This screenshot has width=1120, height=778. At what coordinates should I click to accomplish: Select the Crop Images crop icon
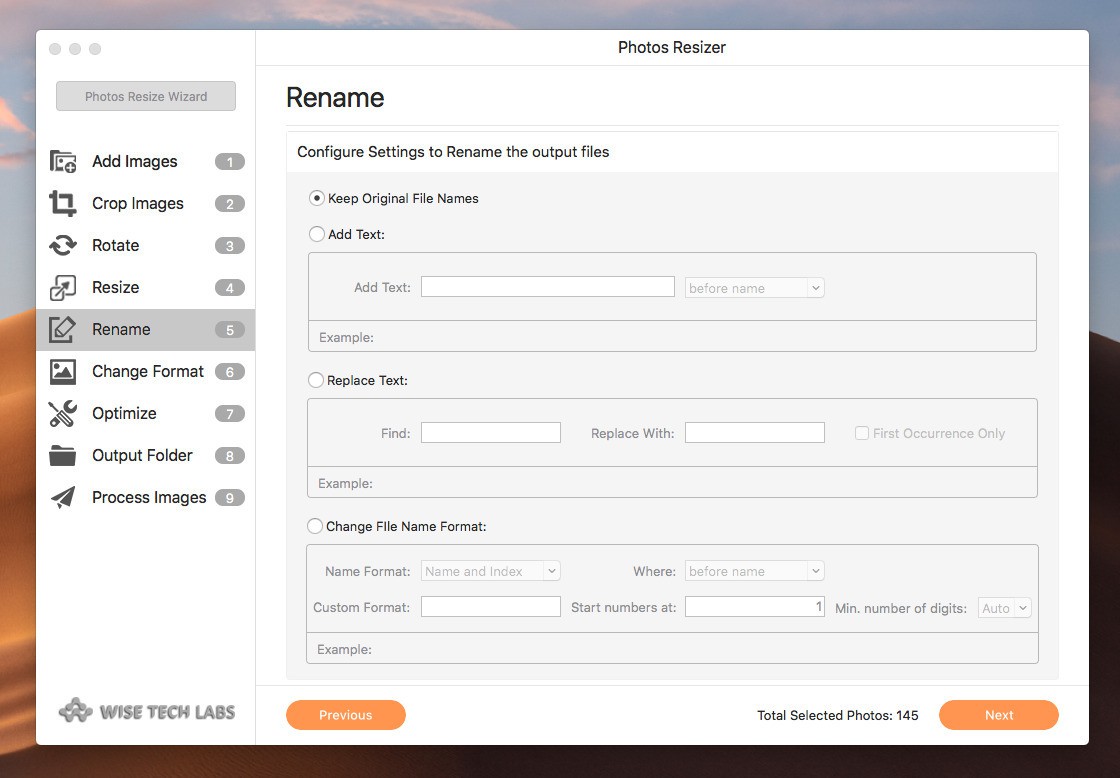[63, 204]
